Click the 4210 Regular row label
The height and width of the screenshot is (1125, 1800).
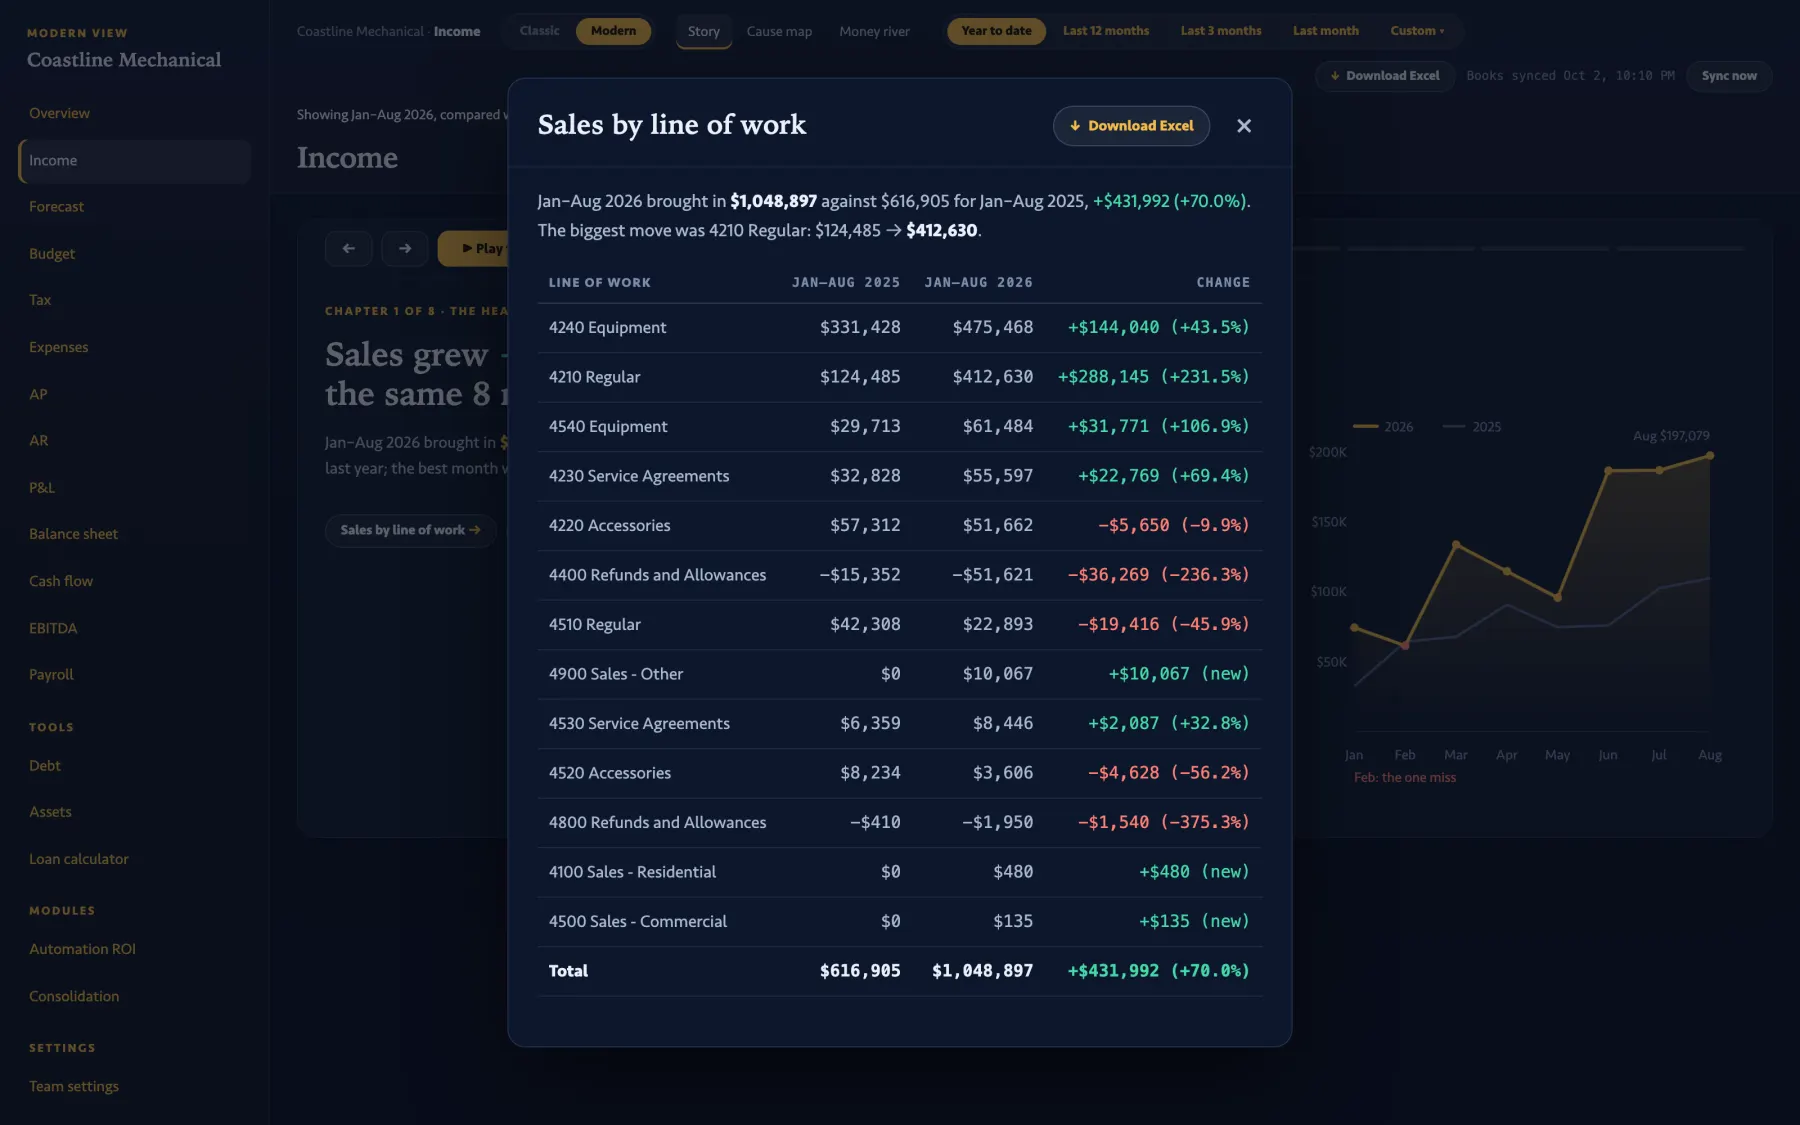[594, 377]
